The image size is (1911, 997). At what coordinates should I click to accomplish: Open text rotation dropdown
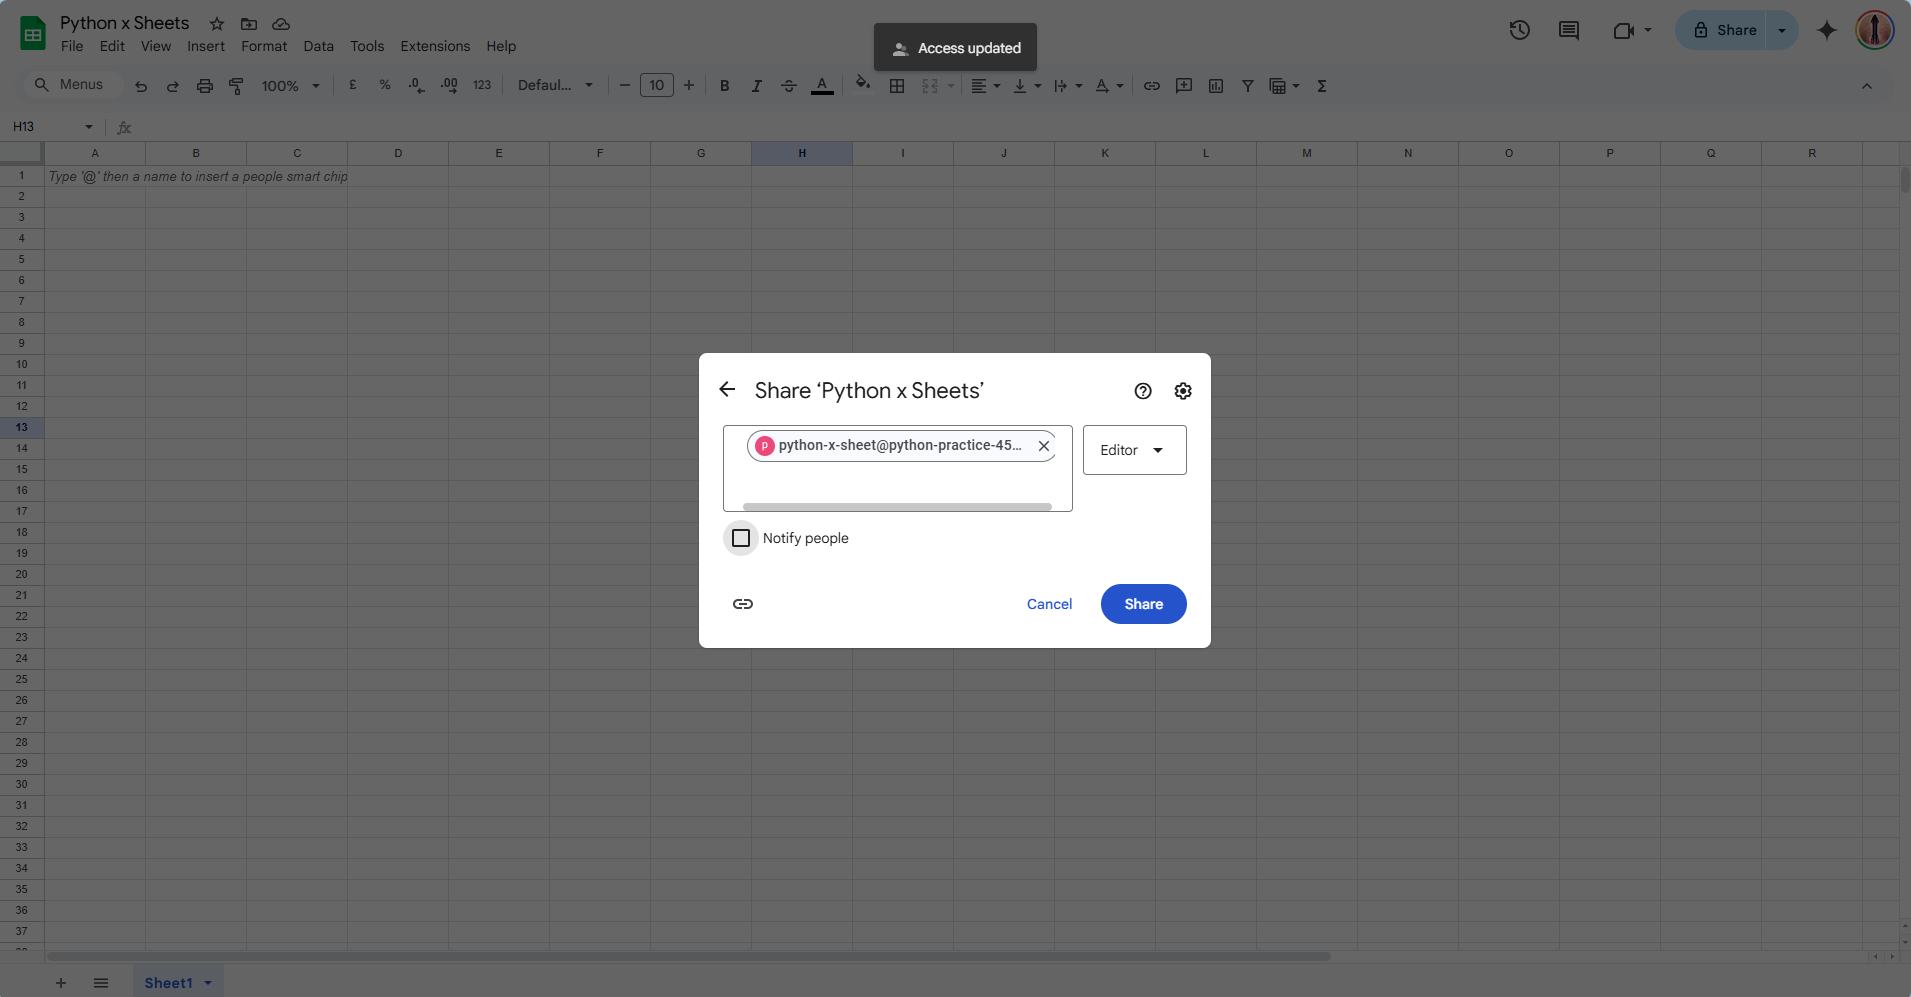pos(1109,86)
